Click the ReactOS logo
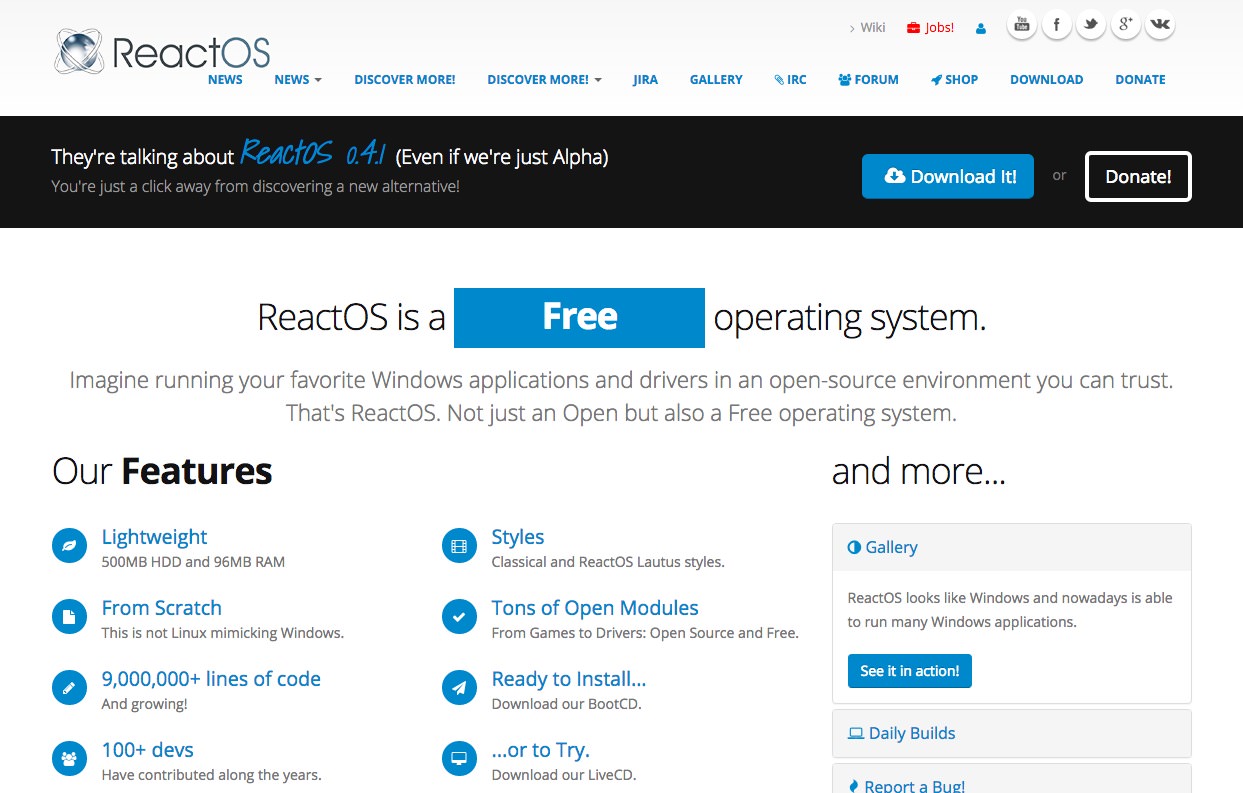The width and height of the screenshot is (1243, 793). tap(162, 52)
